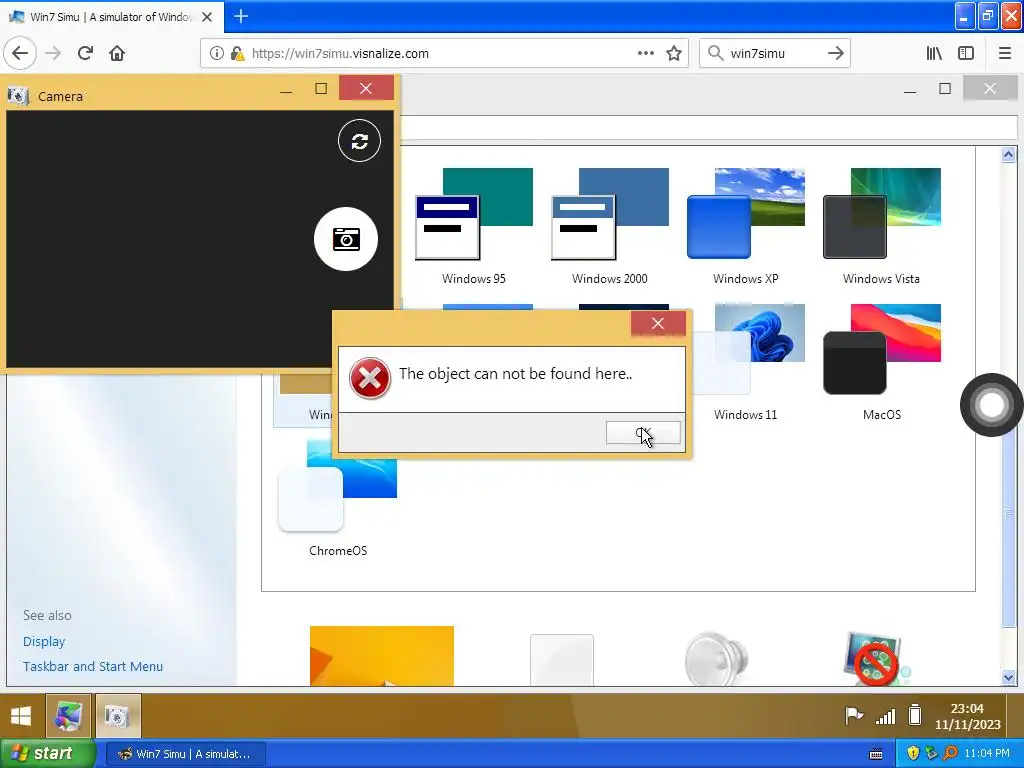1024x768 pixels.
Task: Click the win7simu search box
Action: pos(773,54)
